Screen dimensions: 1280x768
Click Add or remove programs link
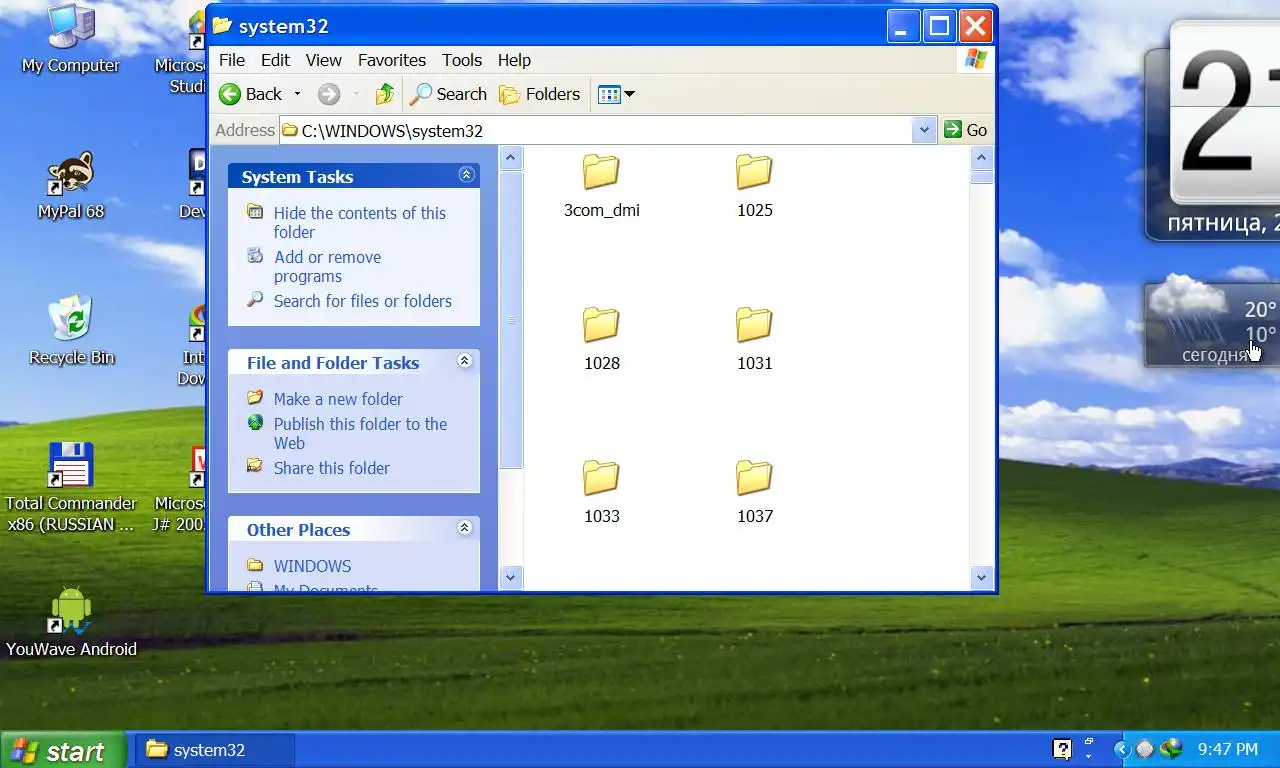[x=328, y=266]
